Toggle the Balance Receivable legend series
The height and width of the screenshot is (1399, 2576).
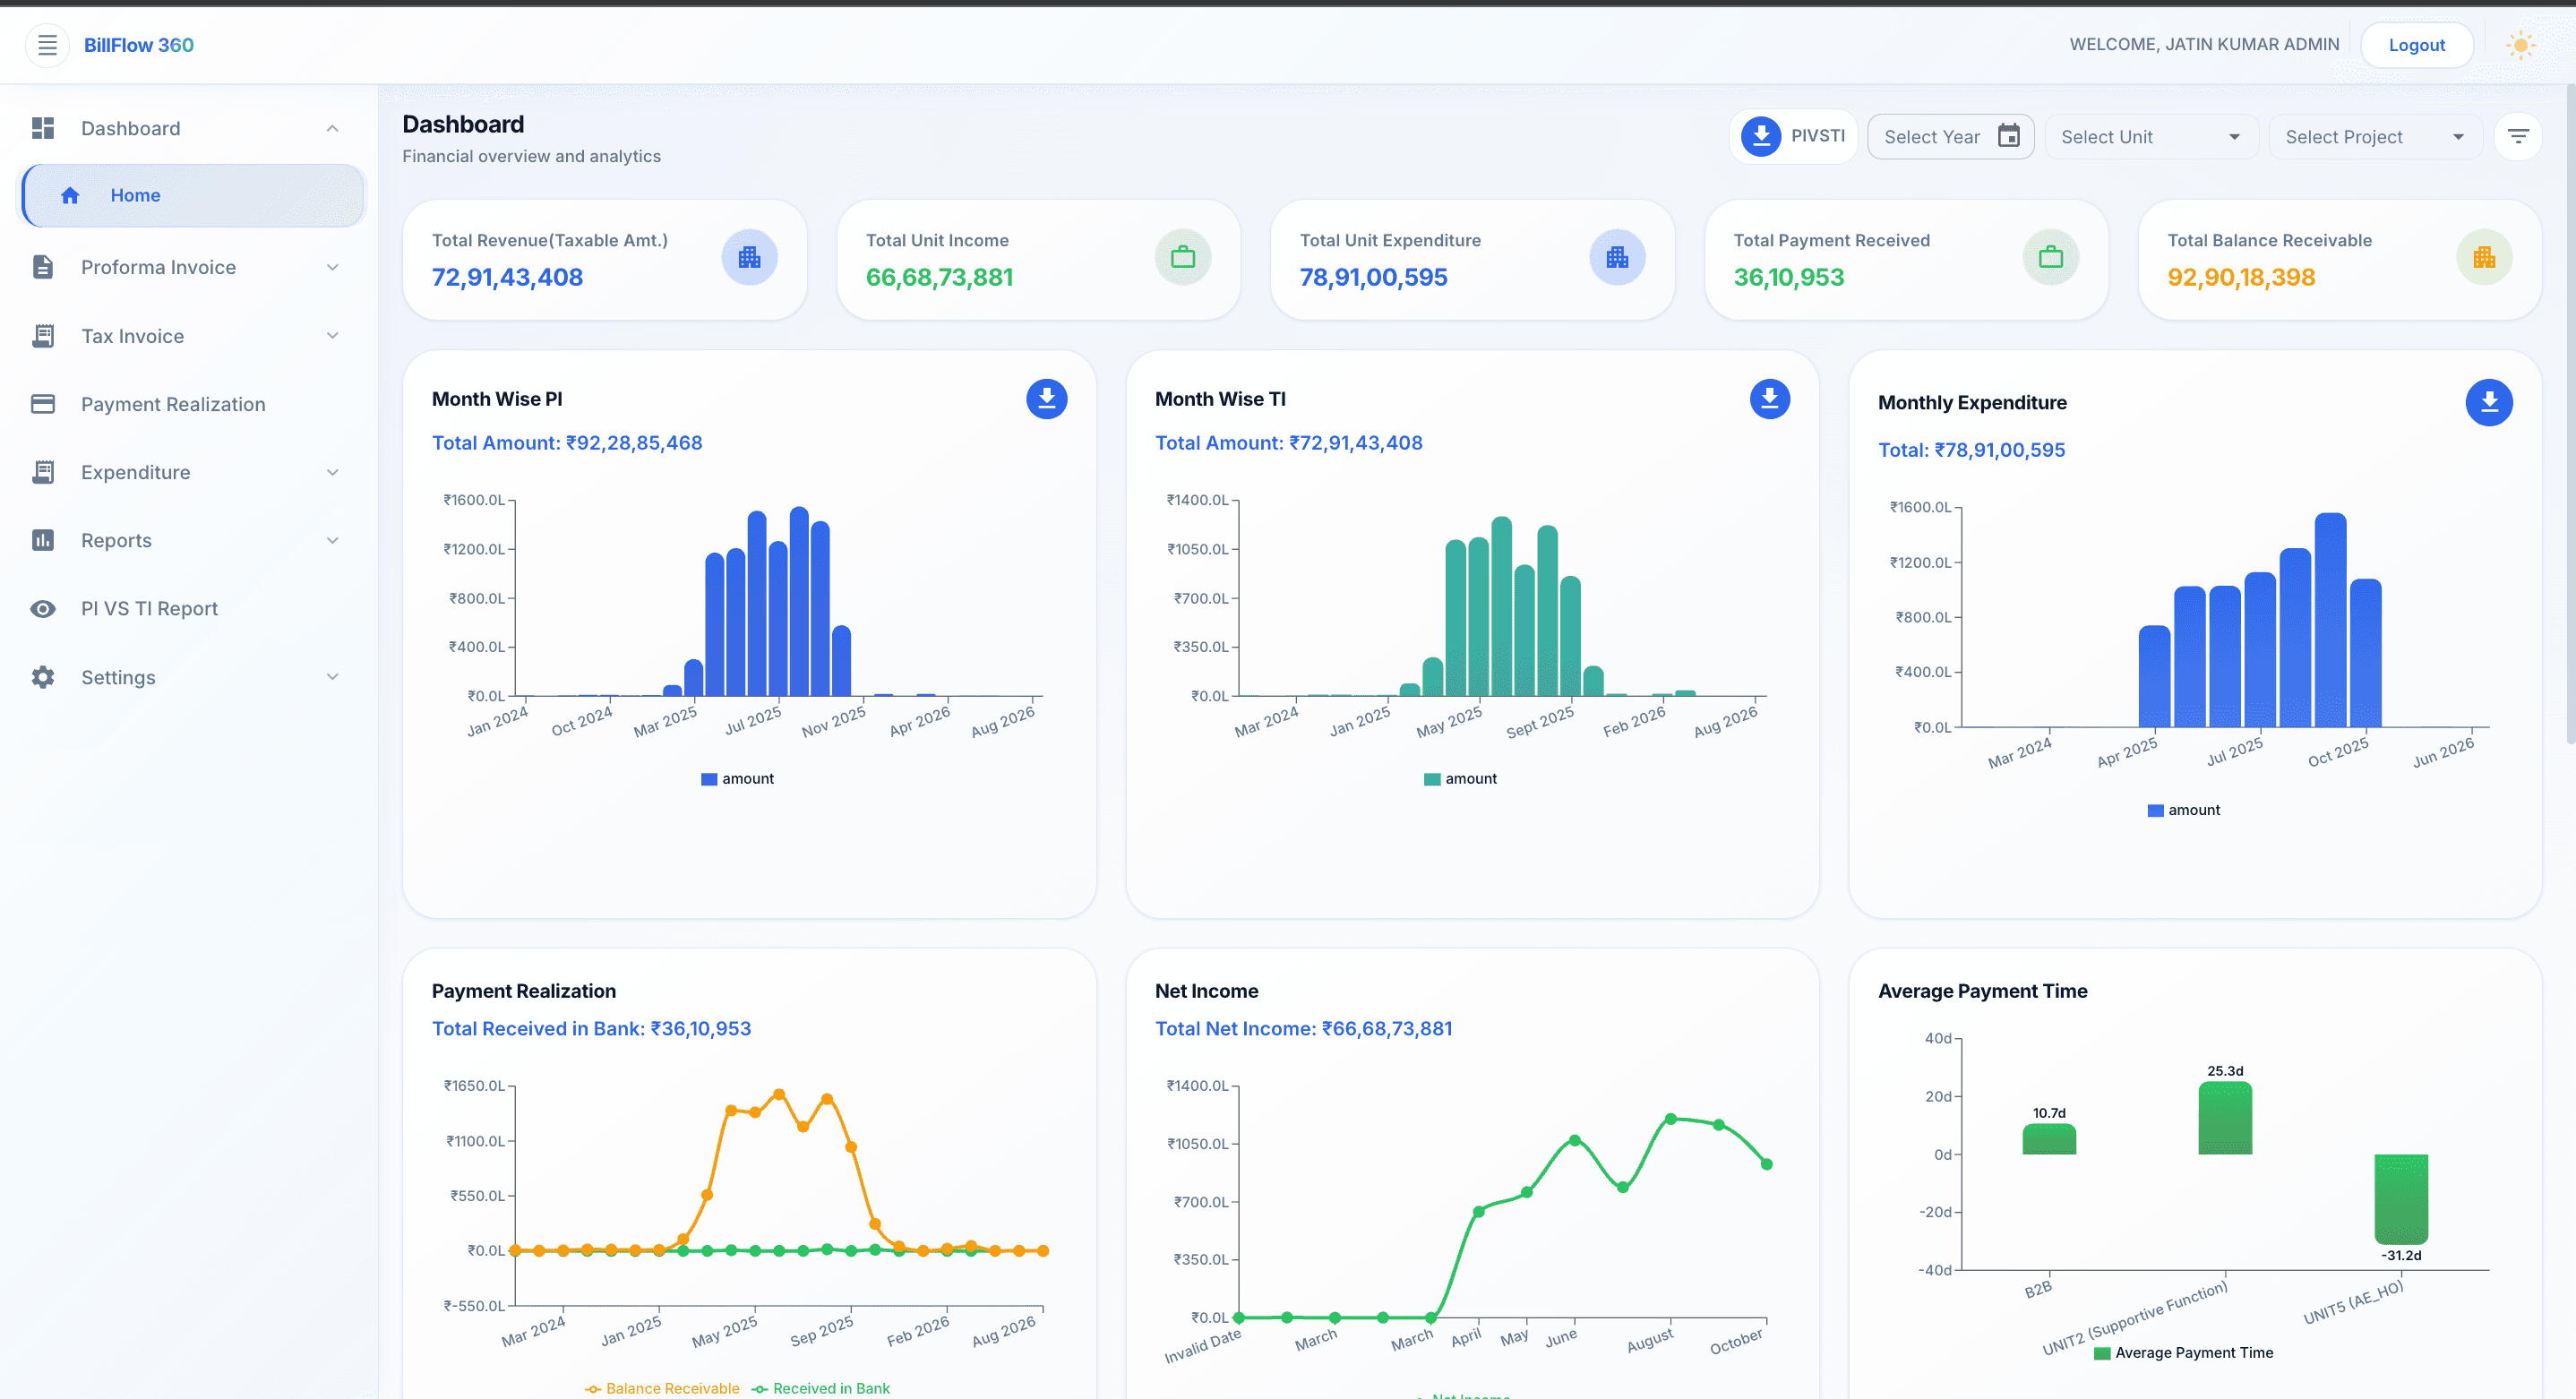point(662,1388)
